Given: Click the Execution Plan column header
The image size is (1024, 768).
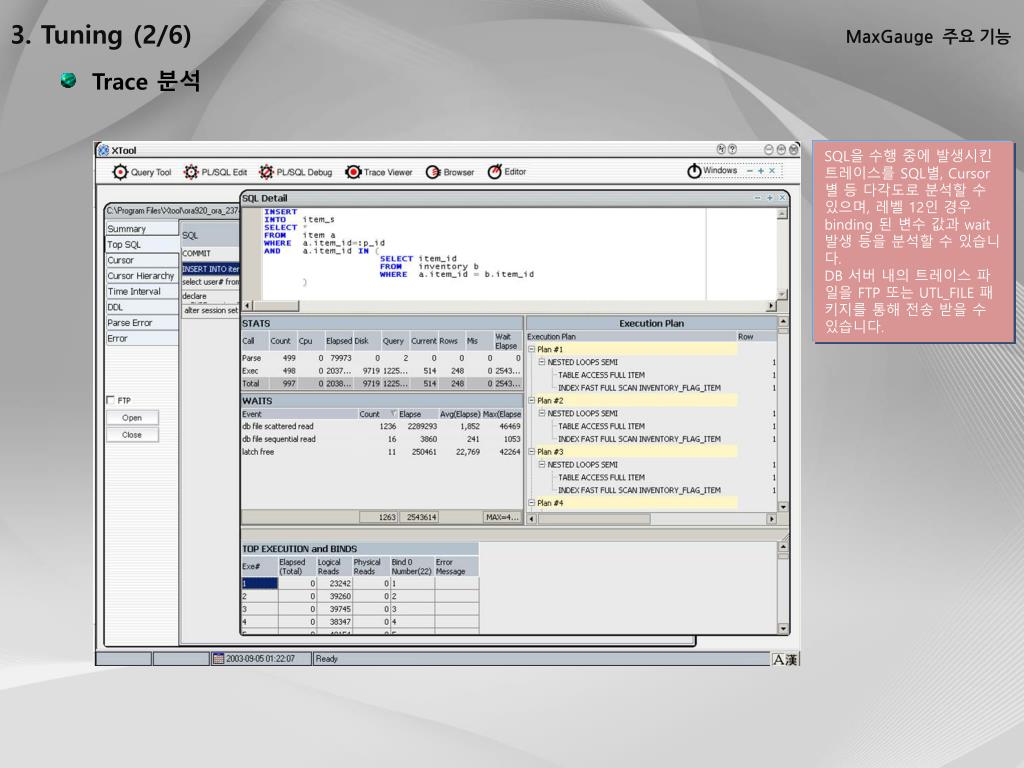Looking at the screenshot, I should tap(631, 337).
